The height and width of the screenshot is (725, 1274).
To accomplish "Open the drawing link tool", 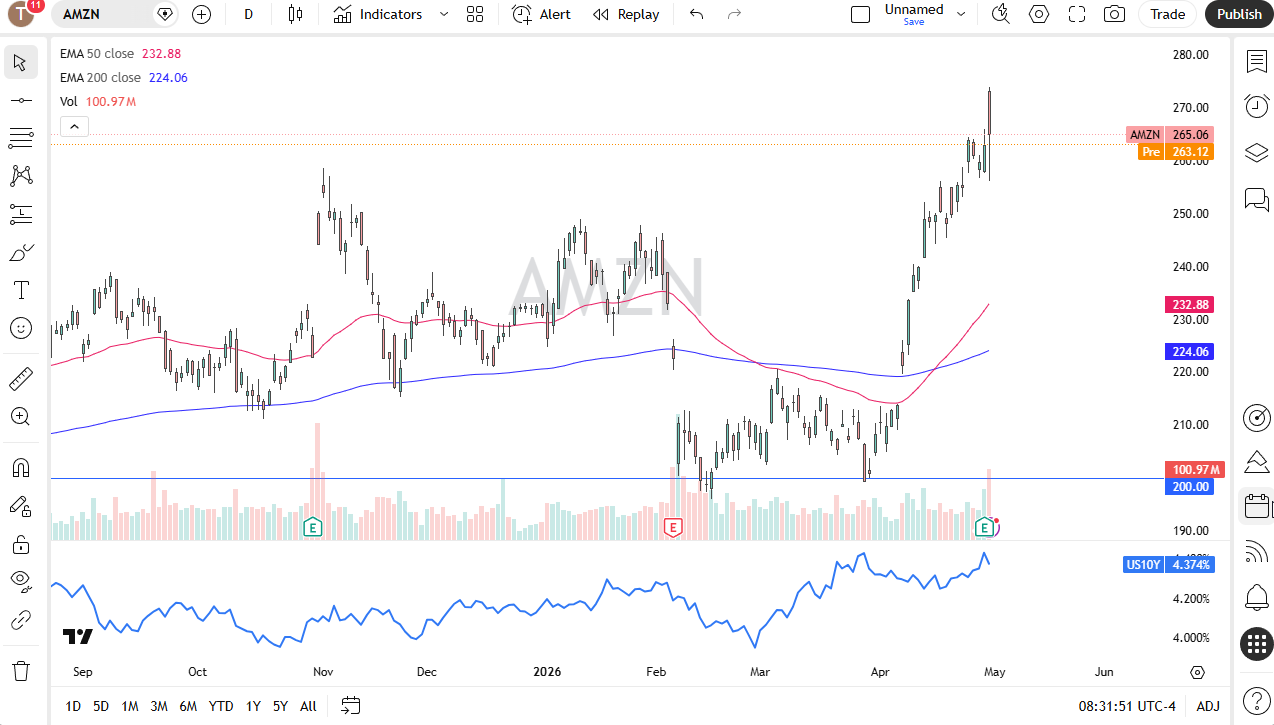I will [x=21, y=620].
